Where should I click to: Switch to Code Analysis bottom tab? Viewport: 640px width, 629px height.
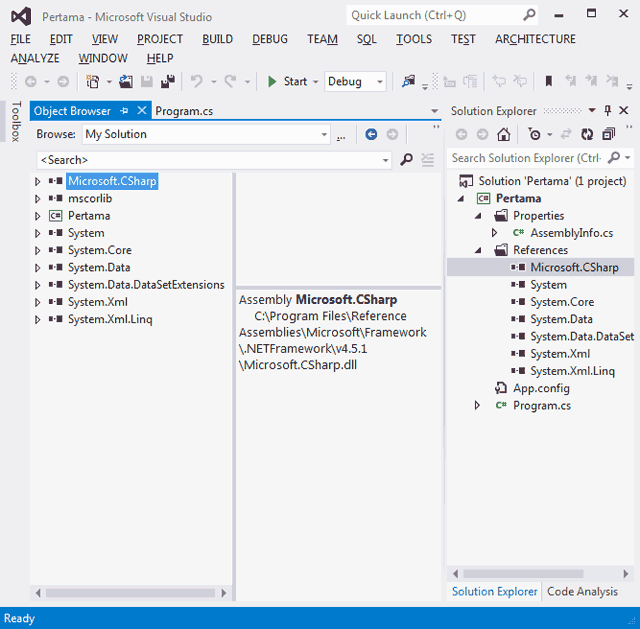pos(582,591)
